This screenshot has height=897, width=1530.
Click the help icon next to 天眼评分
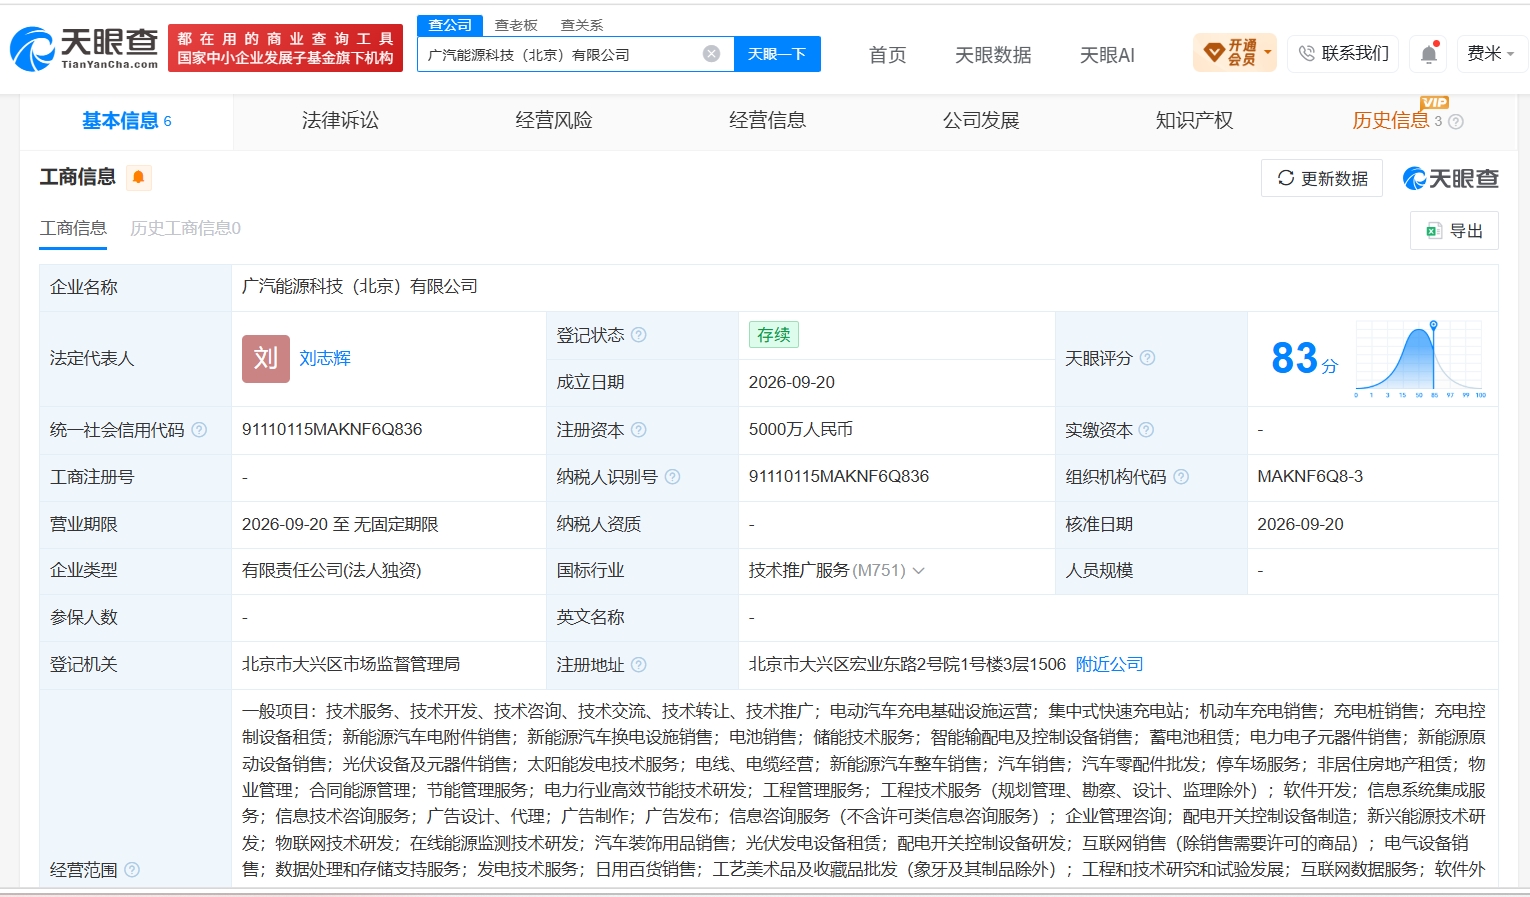pyautogui.click(x=1147, y=358)
